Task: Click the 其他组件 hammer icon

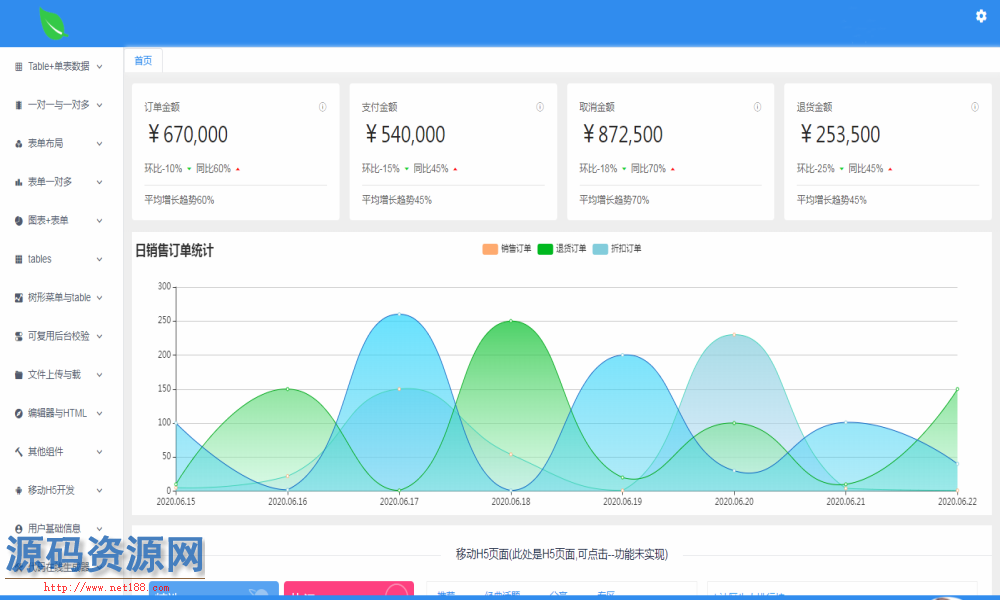Action: click(x=19, y=452)
